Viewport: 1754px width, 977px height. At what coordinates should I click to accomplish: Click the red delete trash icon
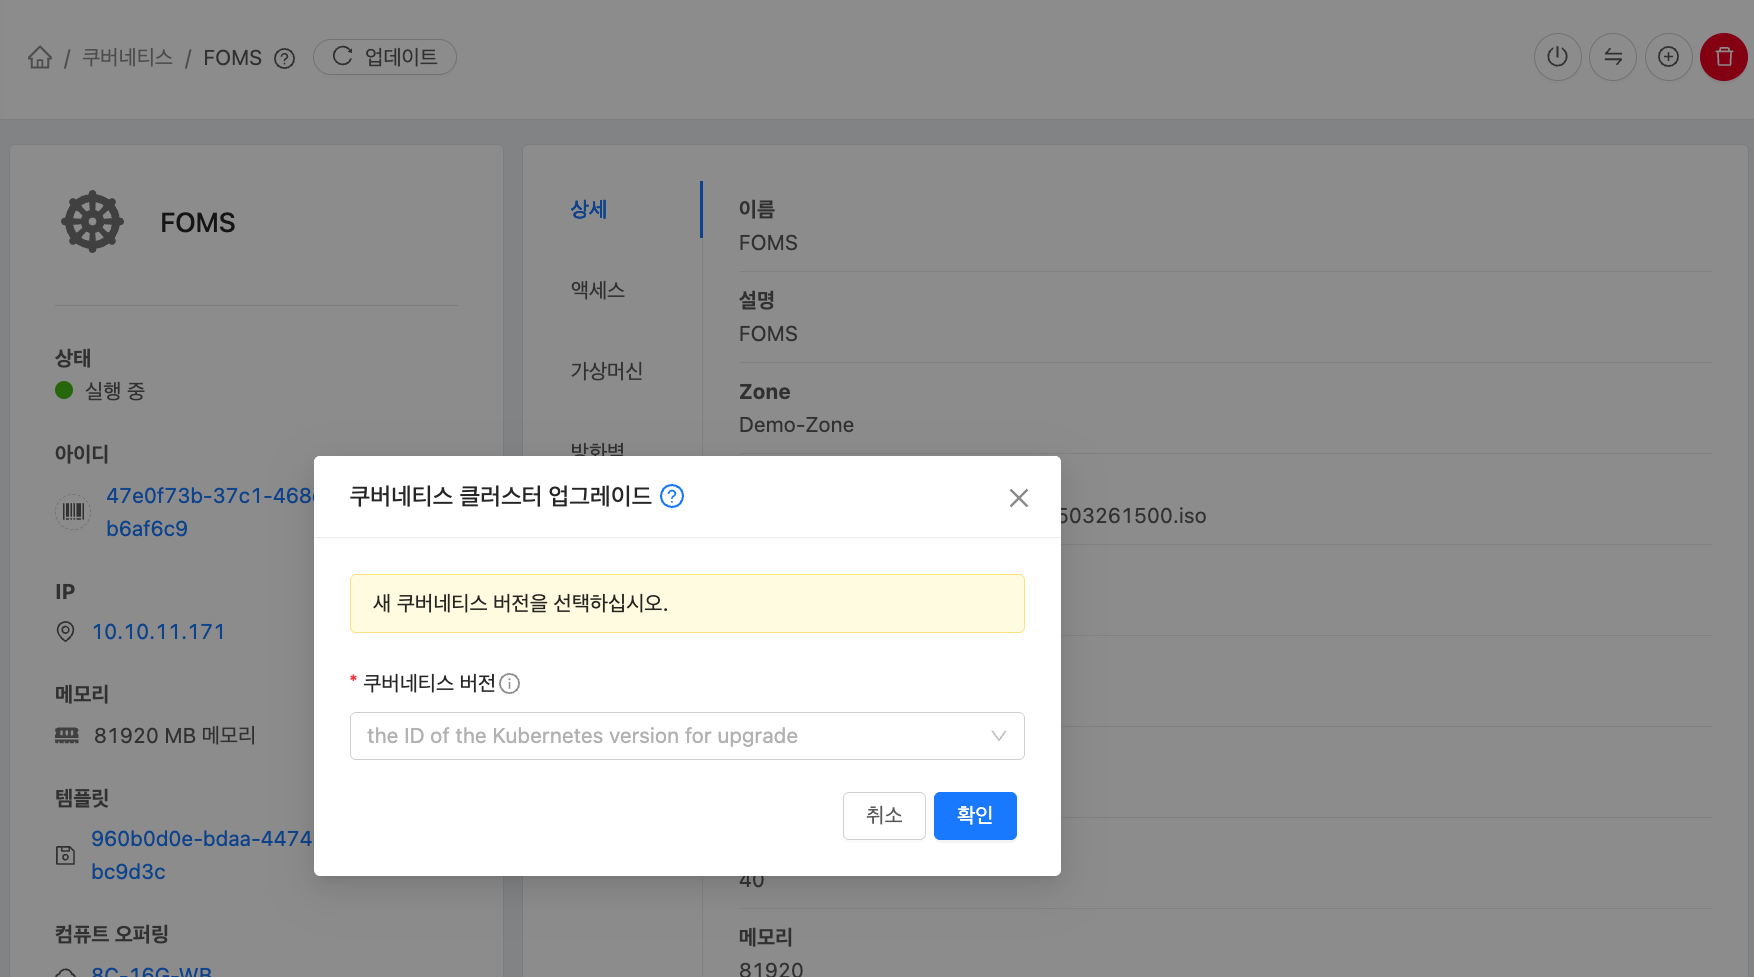1723,57
